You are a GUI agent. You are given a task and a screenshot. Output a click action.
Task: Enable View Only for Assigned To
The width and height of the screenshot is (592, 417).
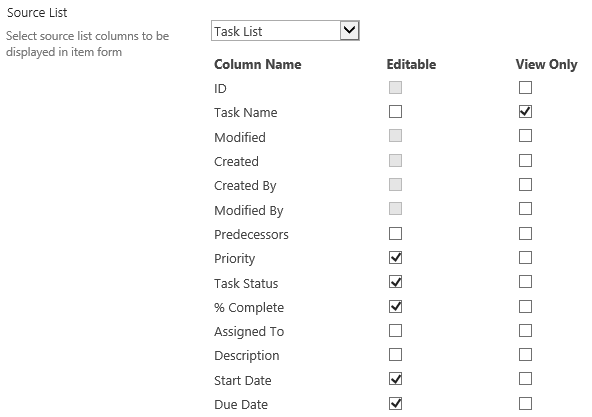pos(525,331)
